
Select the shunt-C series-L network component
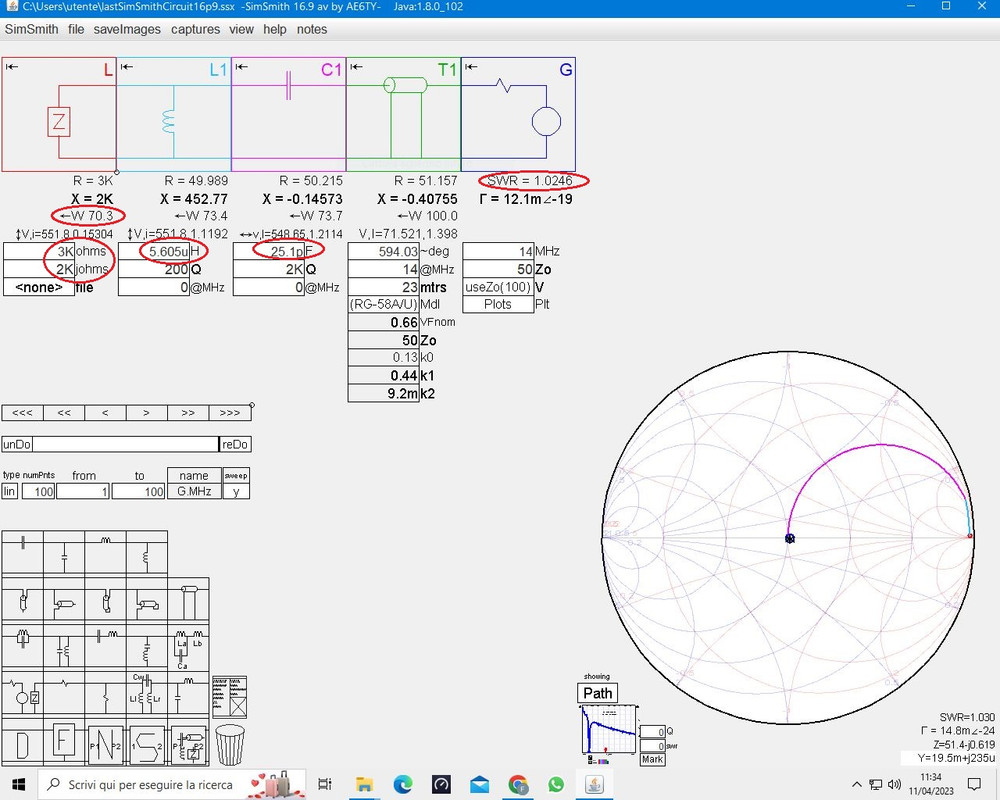tap(188, 694)
